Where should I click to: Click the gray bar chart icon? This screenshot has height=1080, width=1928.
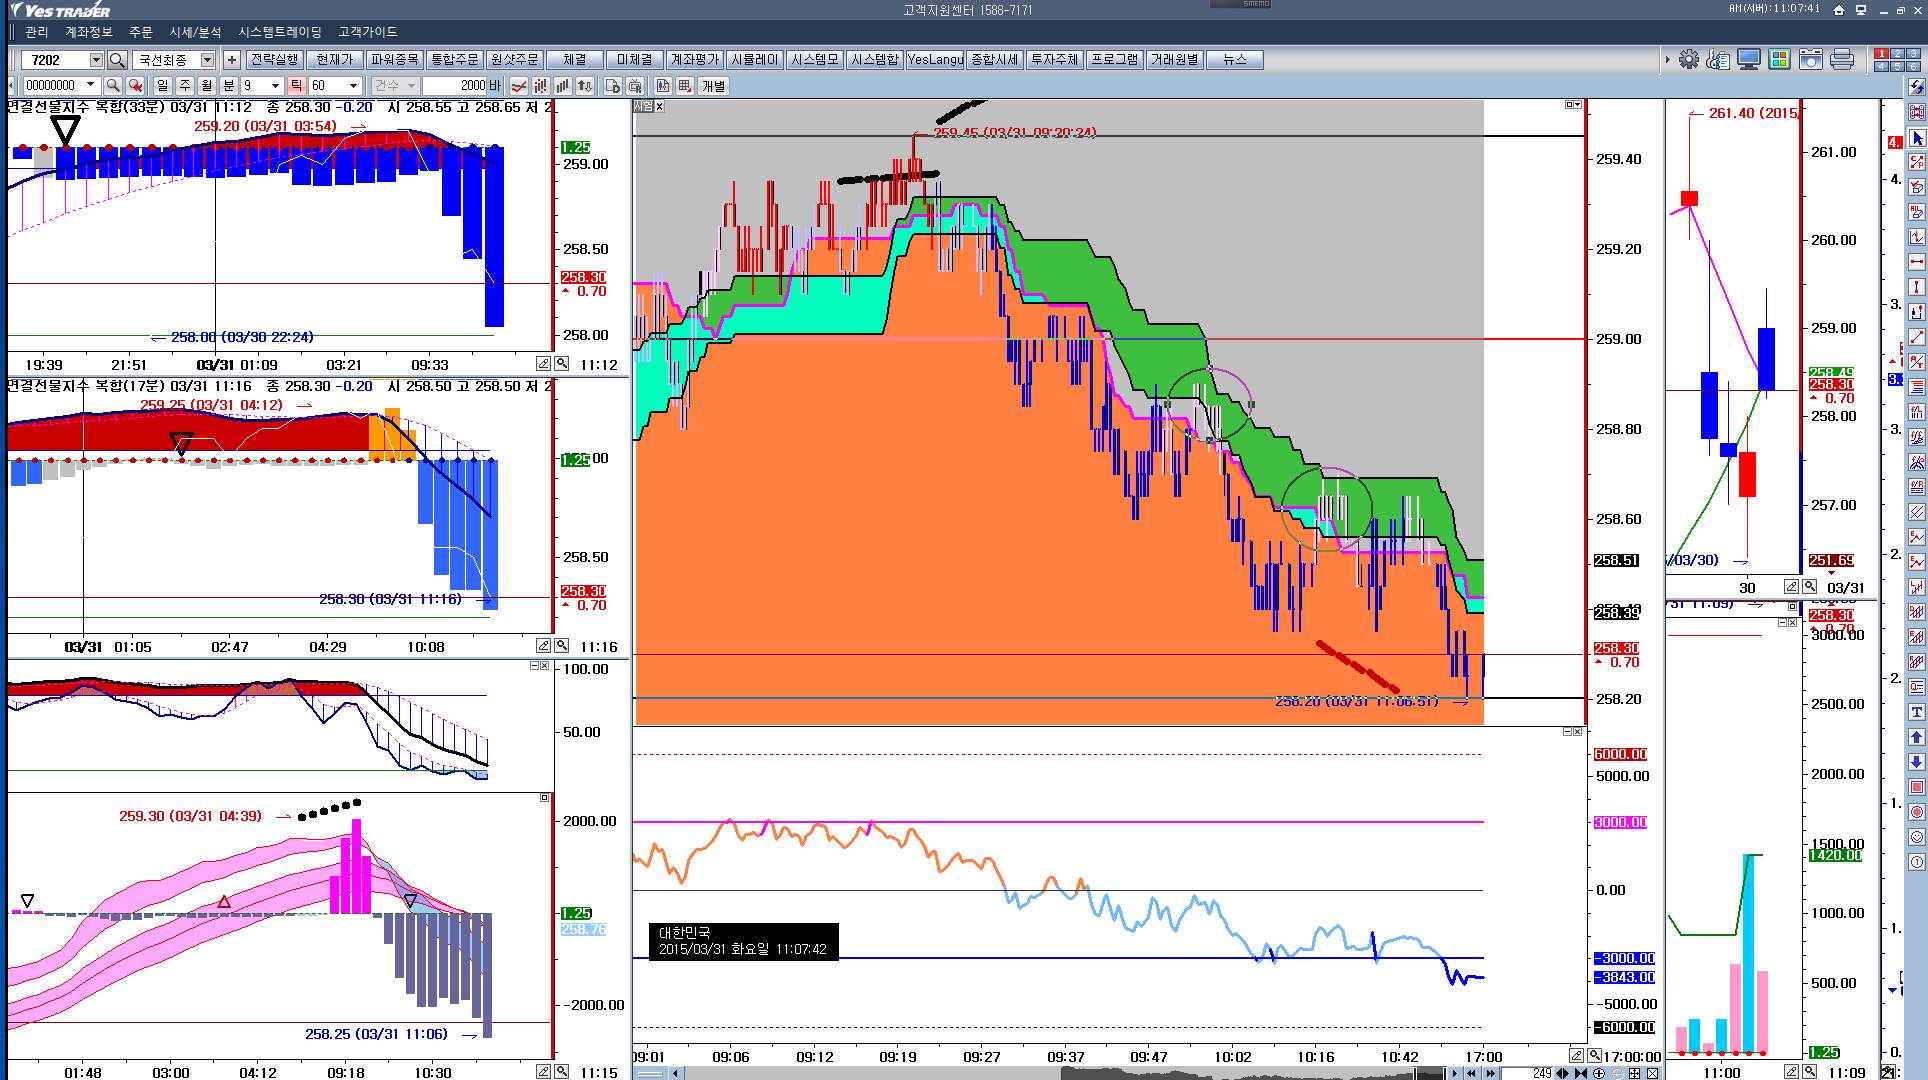(563, 86)
